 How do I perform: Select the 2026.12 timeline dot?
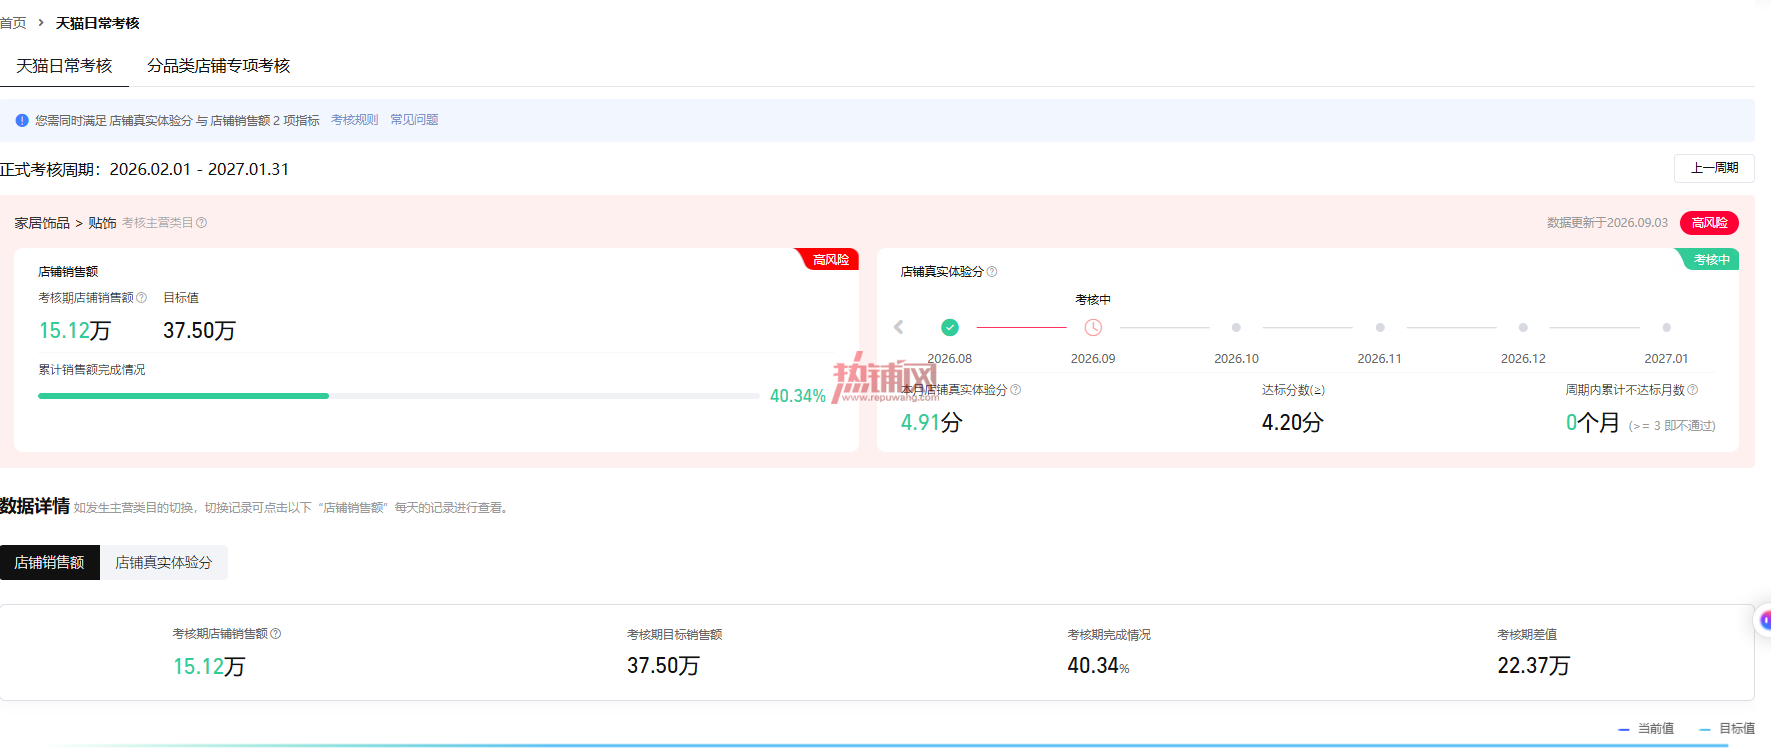point(1523,327)
